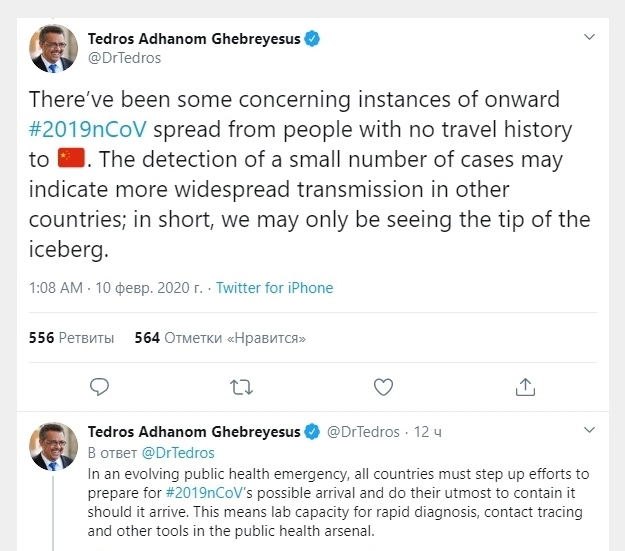Open main tweet options chevron

point(590,37)
